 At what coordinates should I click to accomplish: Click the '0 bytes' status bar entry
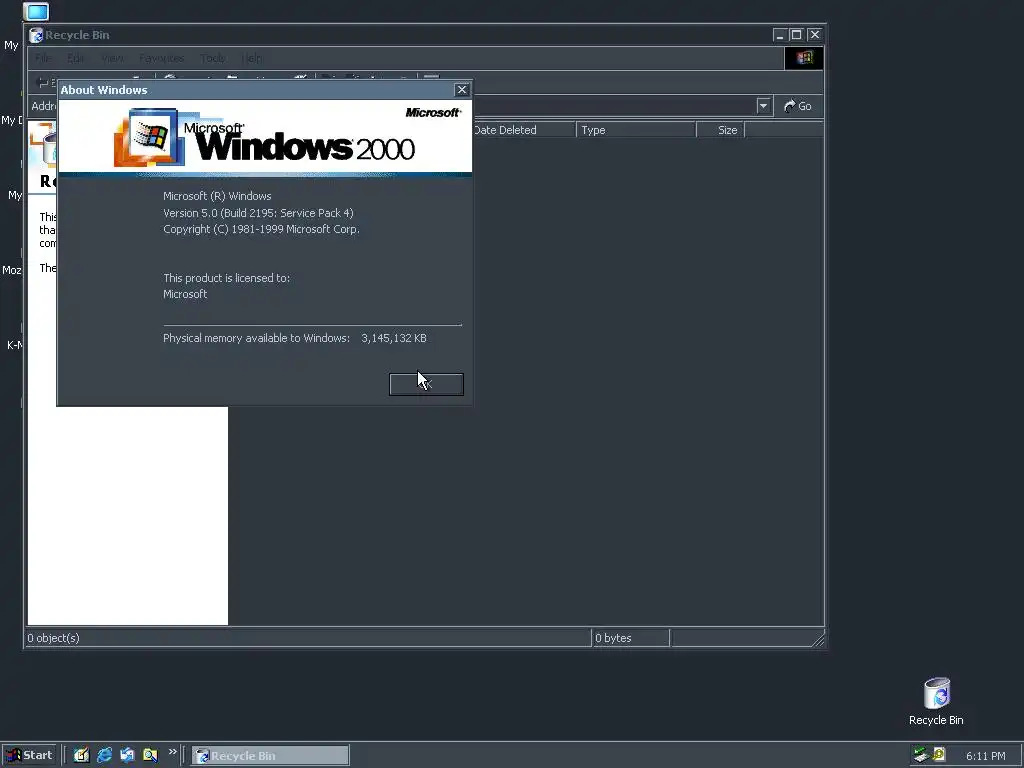coord(613,638)
